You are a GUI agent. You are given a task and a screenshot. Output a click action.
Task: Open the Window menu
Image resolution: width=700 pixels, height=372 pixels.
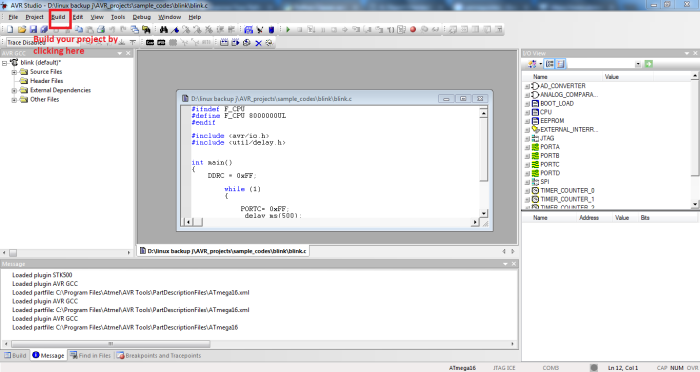pos(170,17)
